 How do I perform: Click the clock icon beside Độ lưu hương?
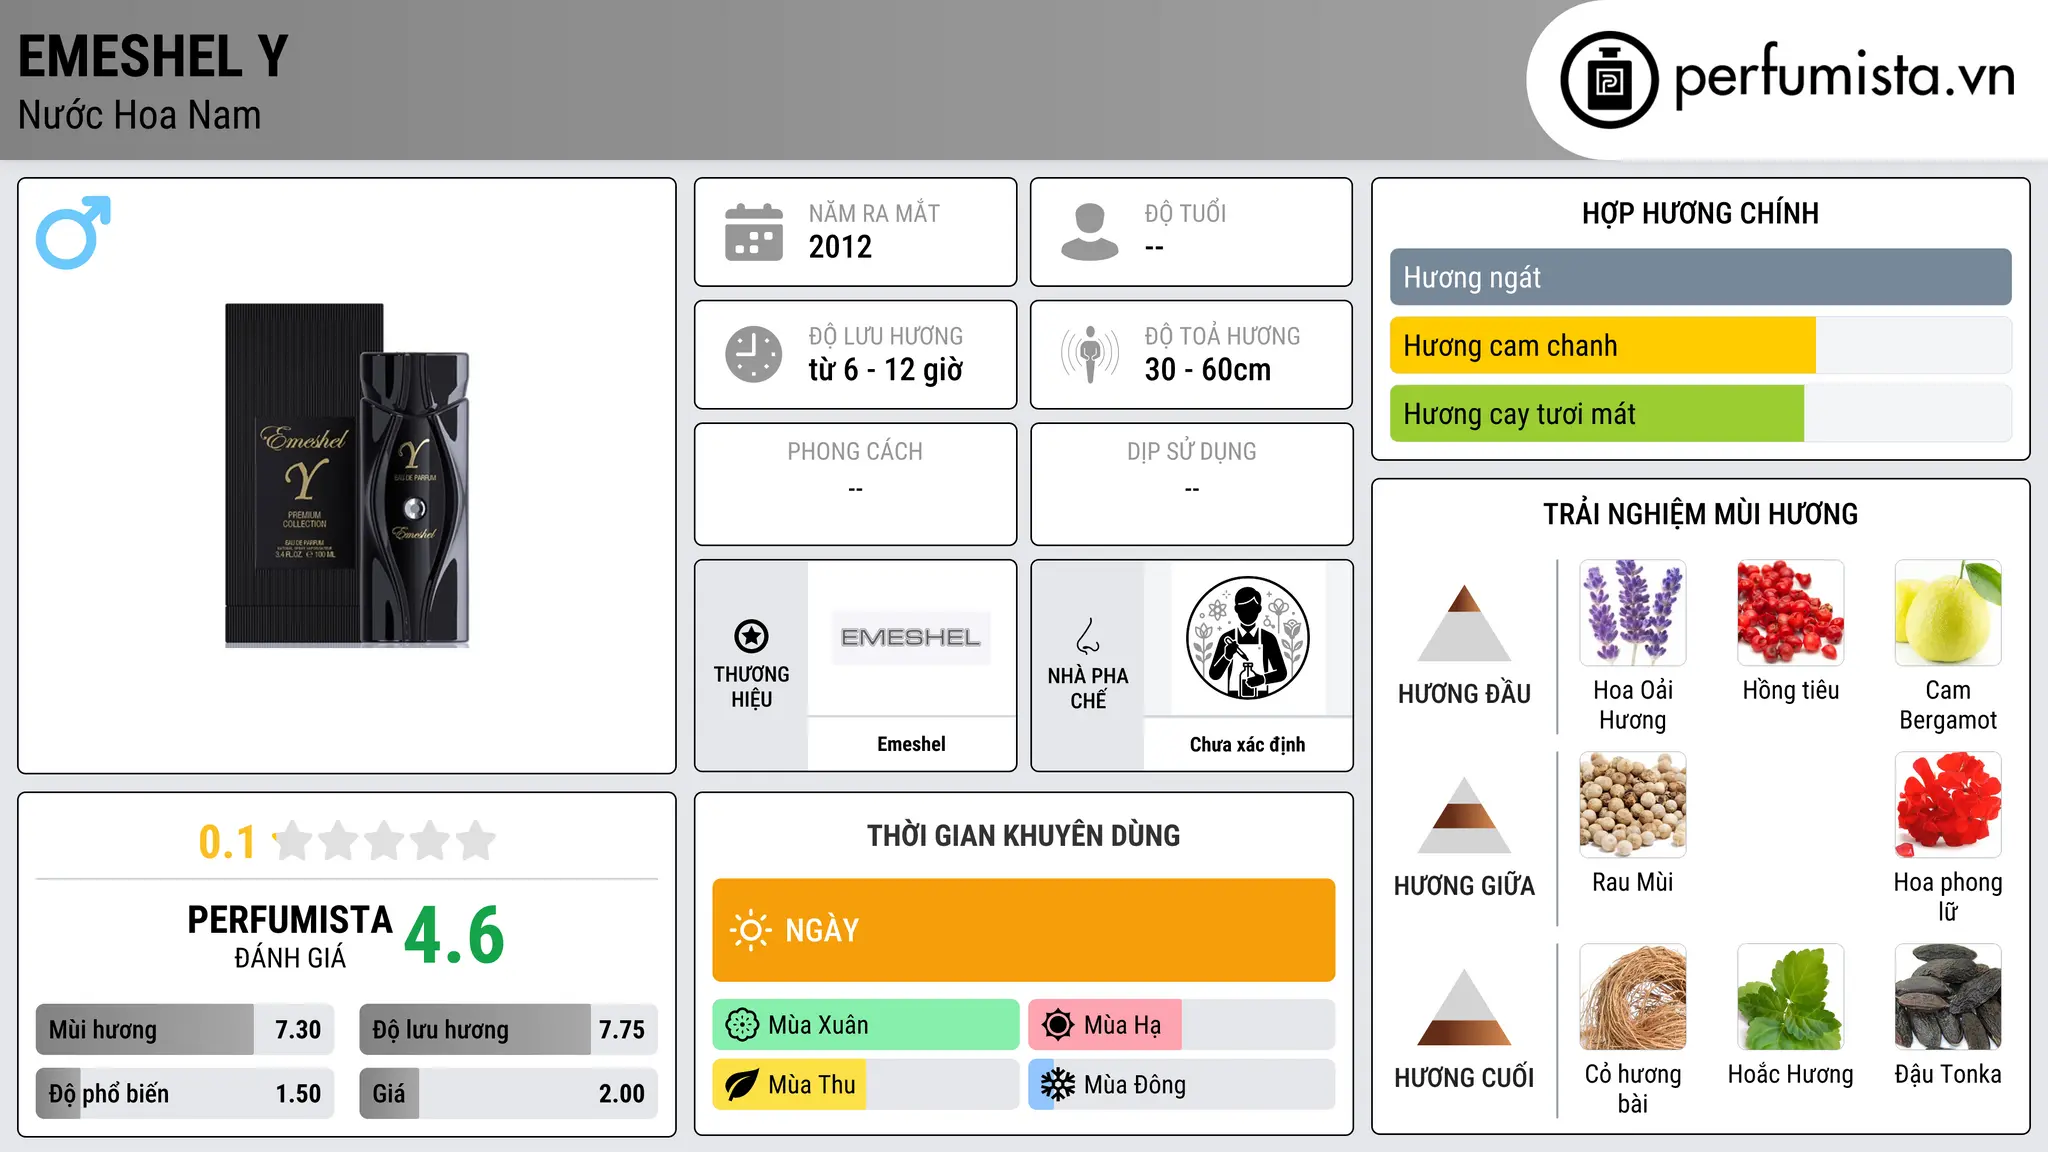click(x=754, y=354)
